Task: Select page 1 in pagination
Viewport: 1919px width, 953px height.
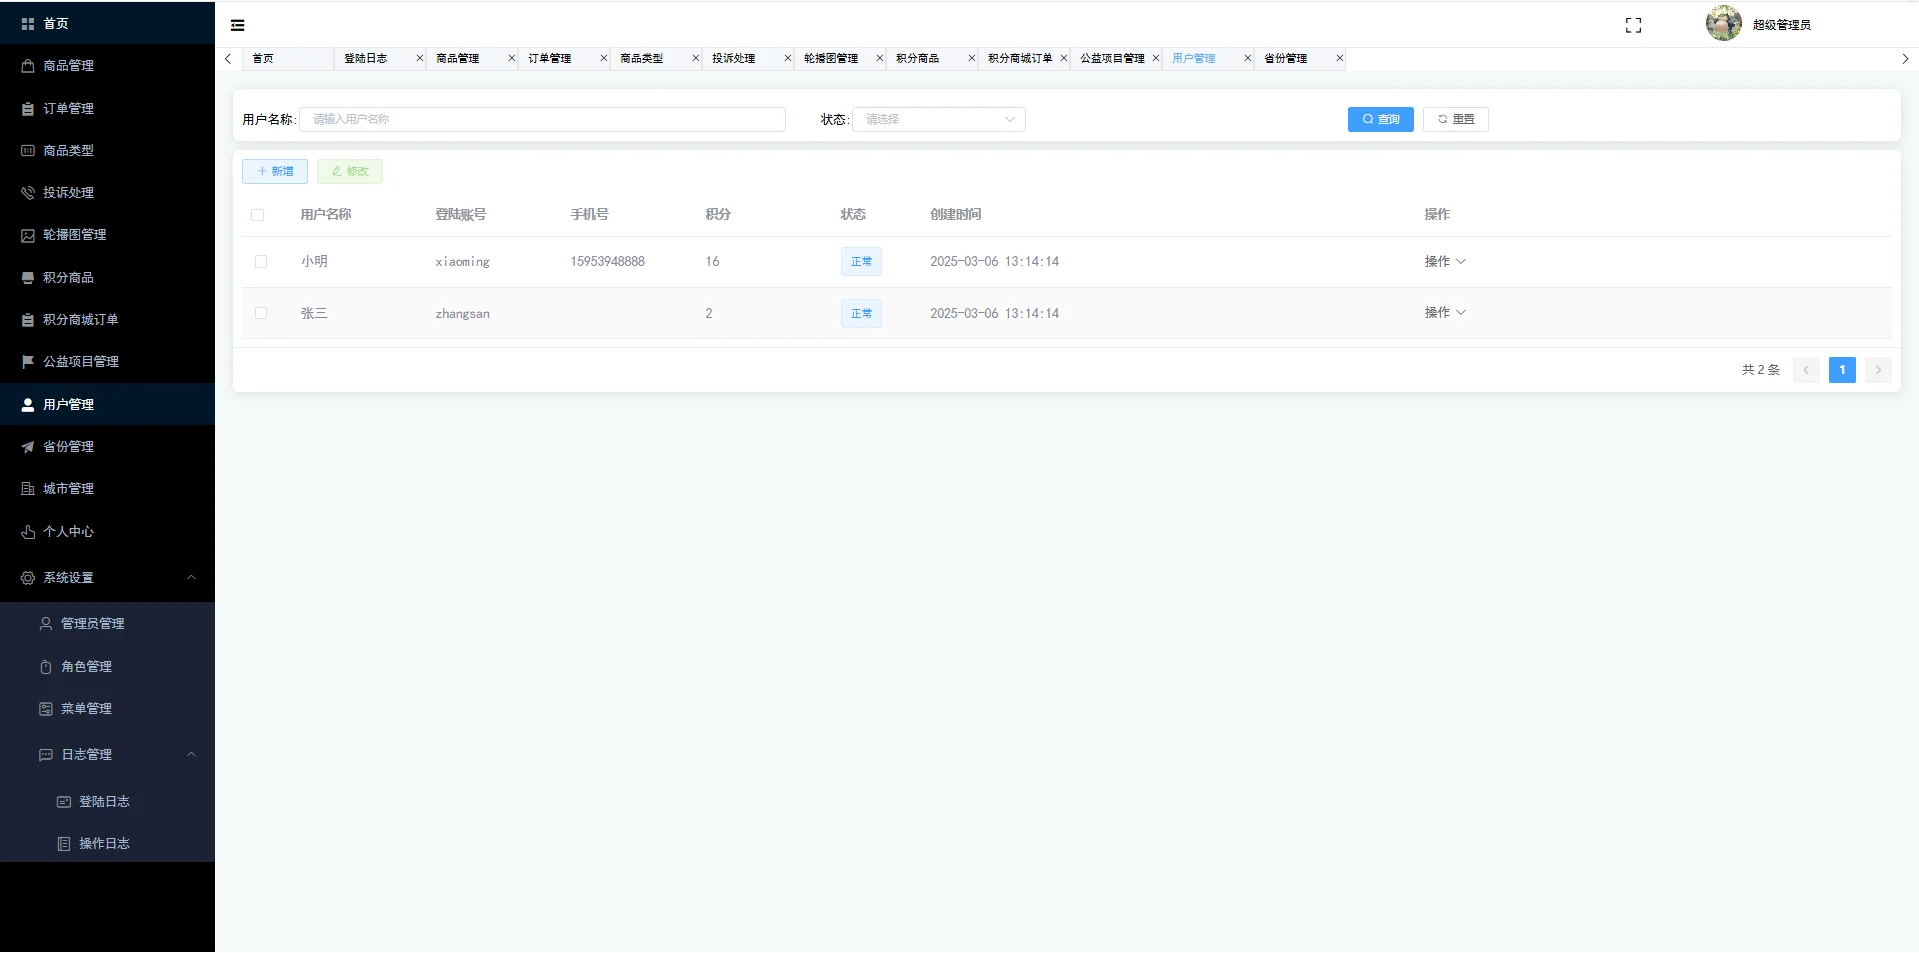Action: [1842, 369]
